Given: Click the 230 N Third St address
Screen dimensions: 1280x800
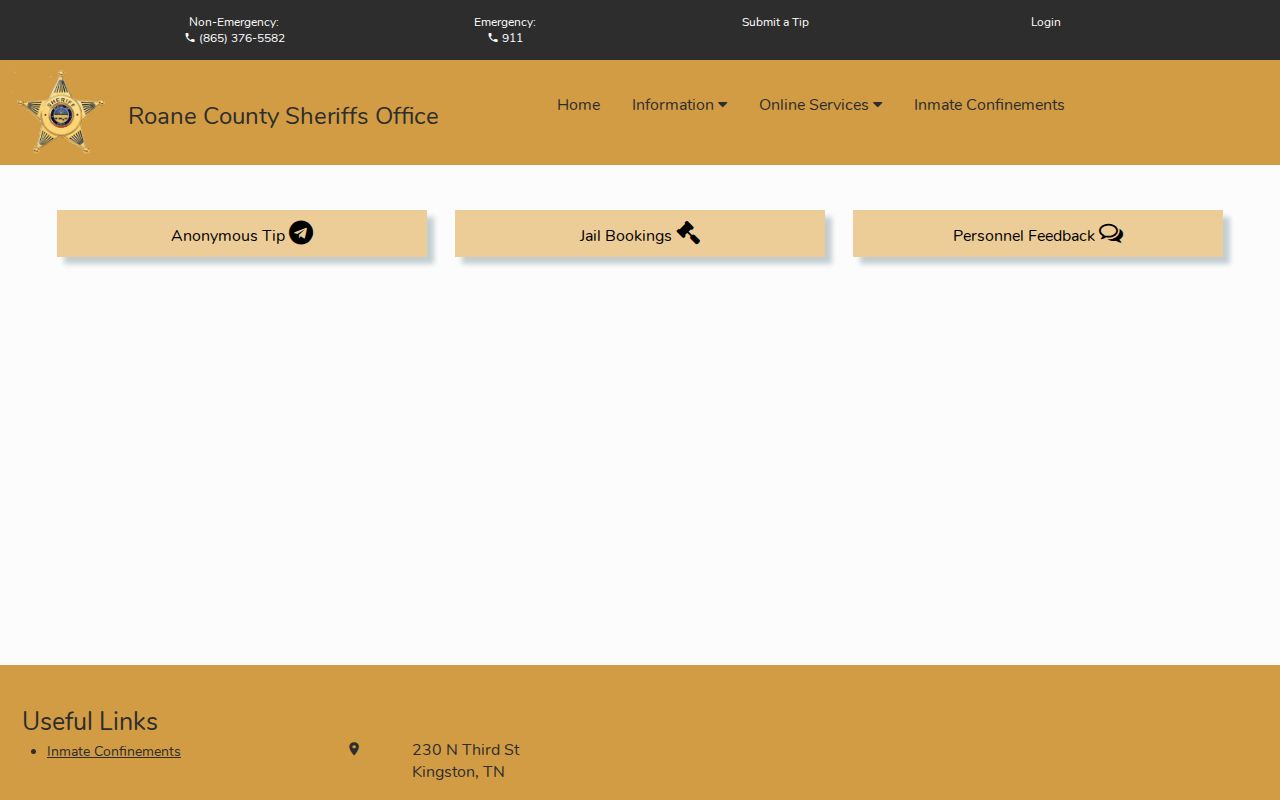Looking at the screenshot, I should pos(466,750).
